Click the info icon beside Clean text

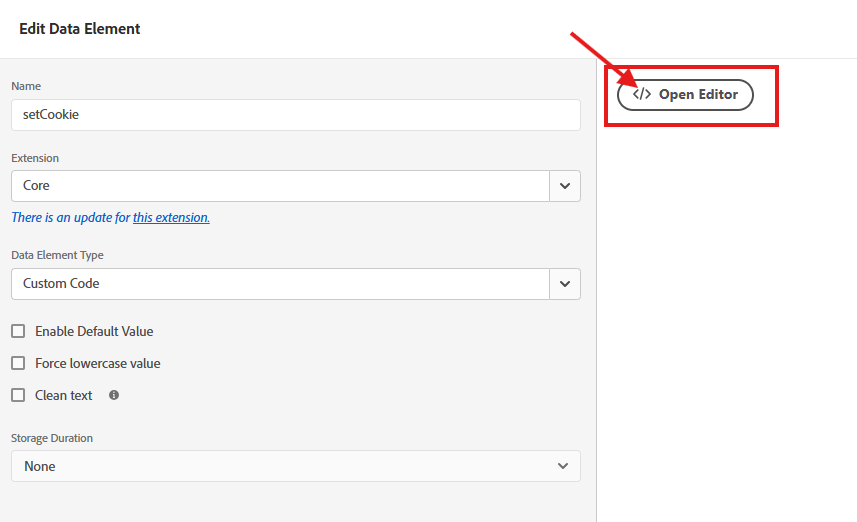click(x=114, y=395)
